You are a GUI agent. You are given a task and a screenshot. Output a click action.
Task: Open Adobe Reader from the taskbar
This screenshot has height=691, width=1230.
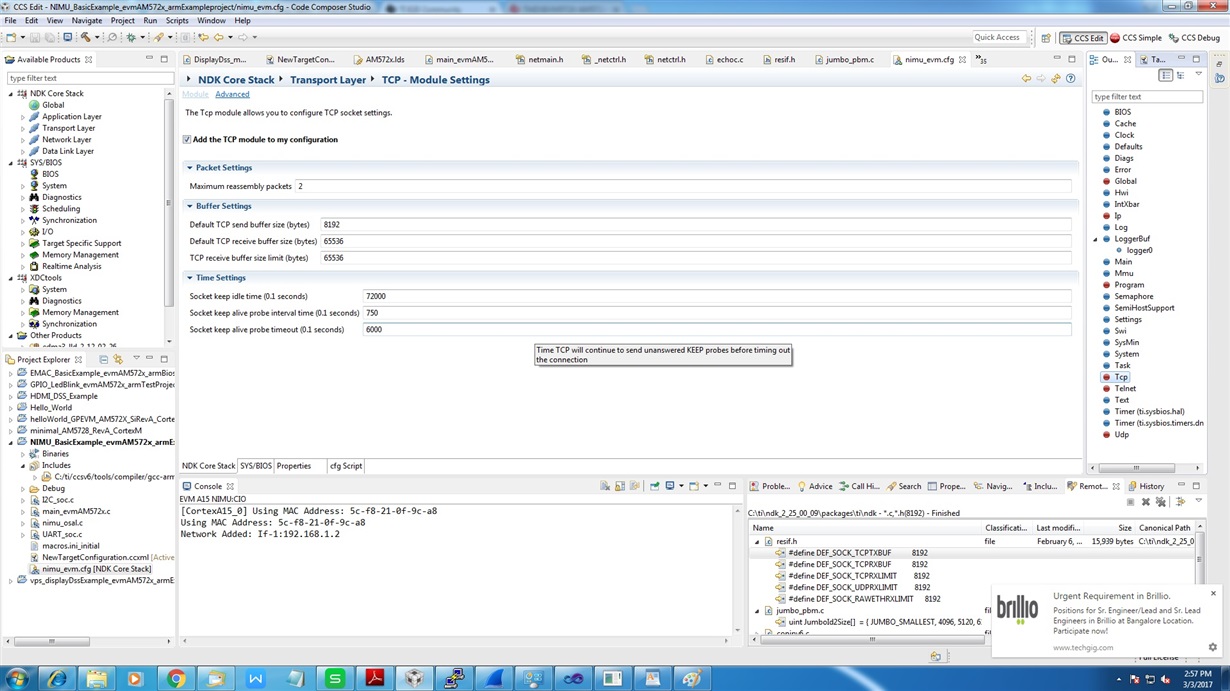tap(375, 678)
